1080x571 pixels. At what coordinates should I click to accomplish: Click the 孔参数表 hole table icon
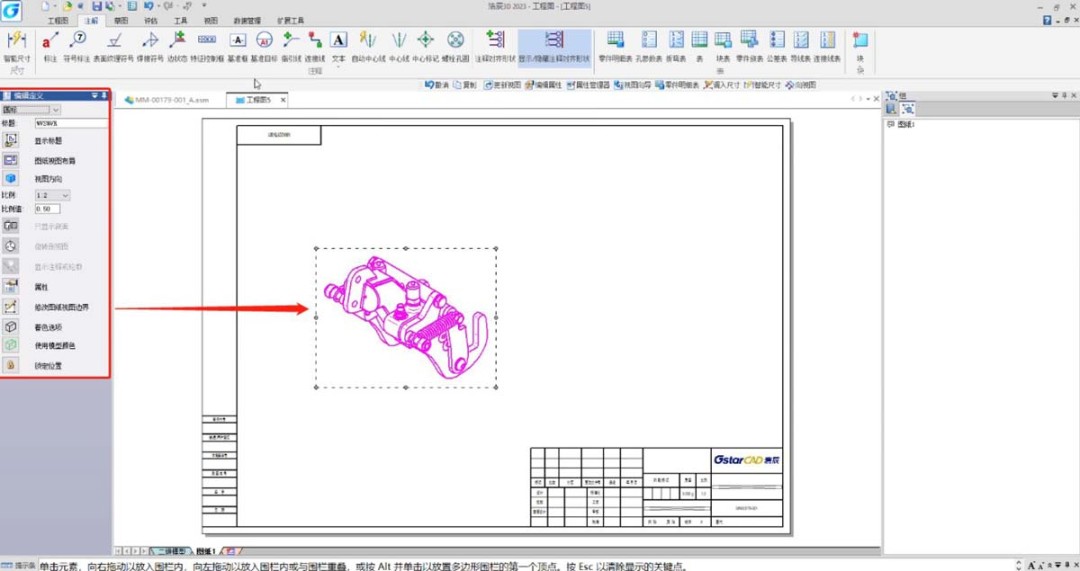click(649, 42)
